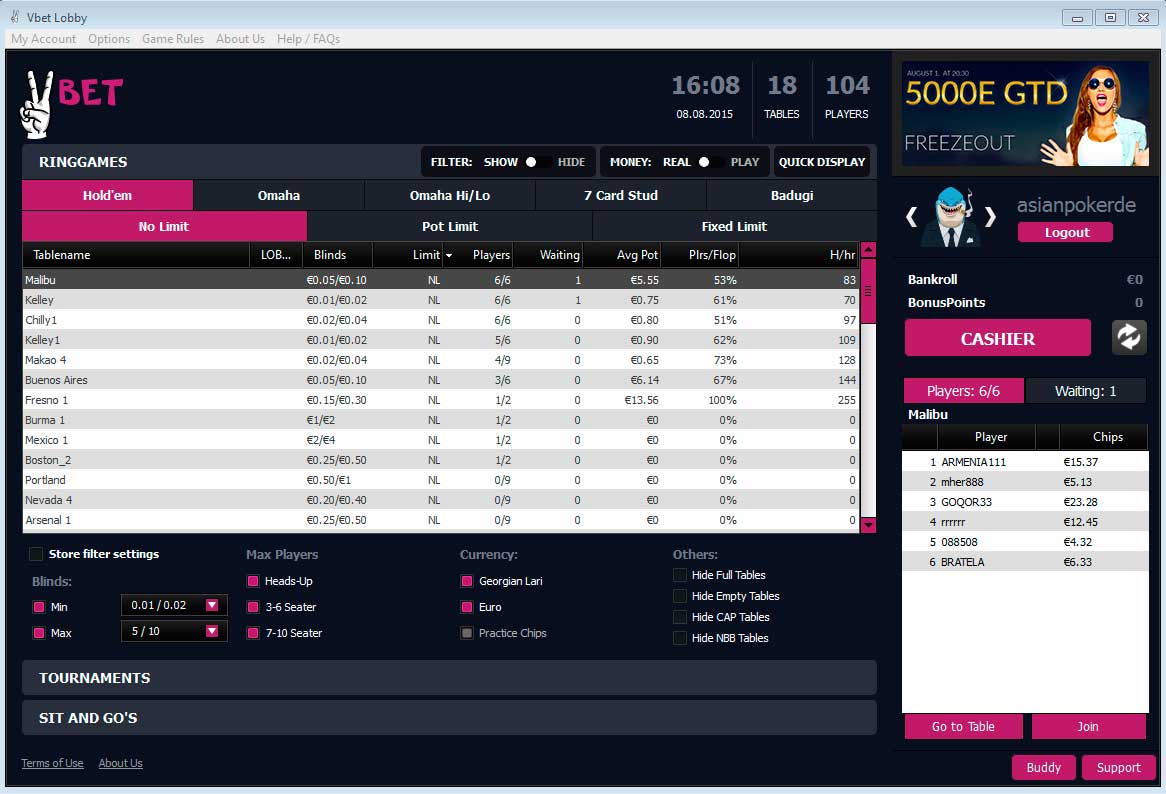Select the Fresno 1 table row
The image size is (1166, 794).
pyautogui.click(x=441, y=400)
